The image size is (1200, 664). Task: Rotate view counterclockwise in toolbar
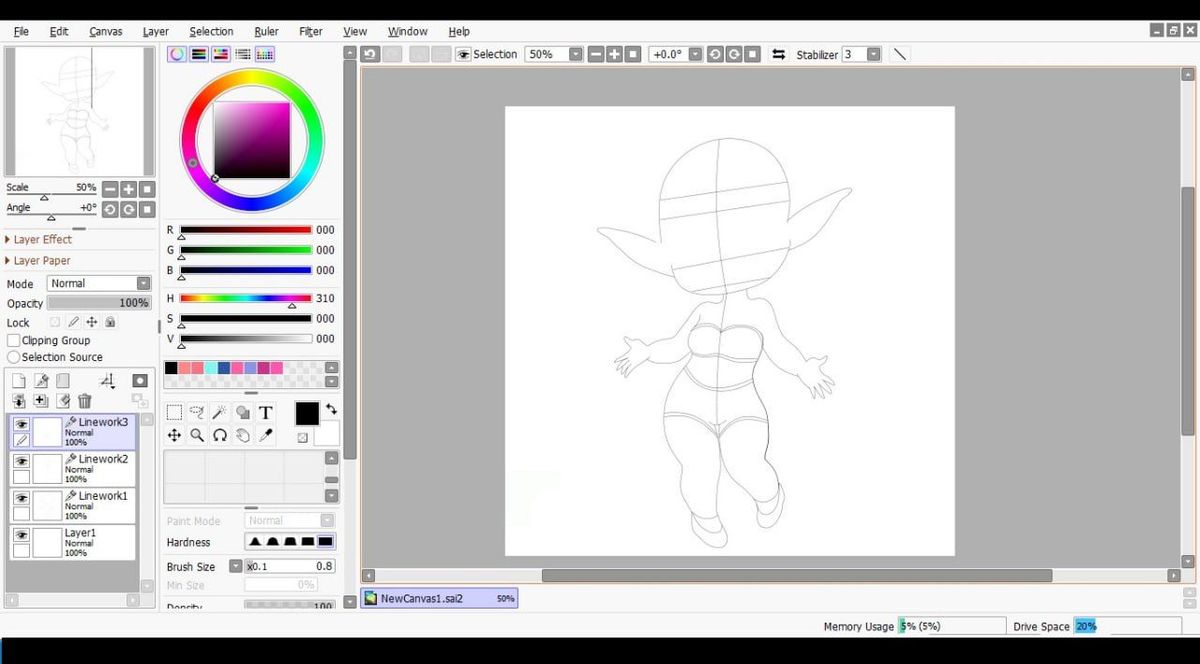point(714,54)
